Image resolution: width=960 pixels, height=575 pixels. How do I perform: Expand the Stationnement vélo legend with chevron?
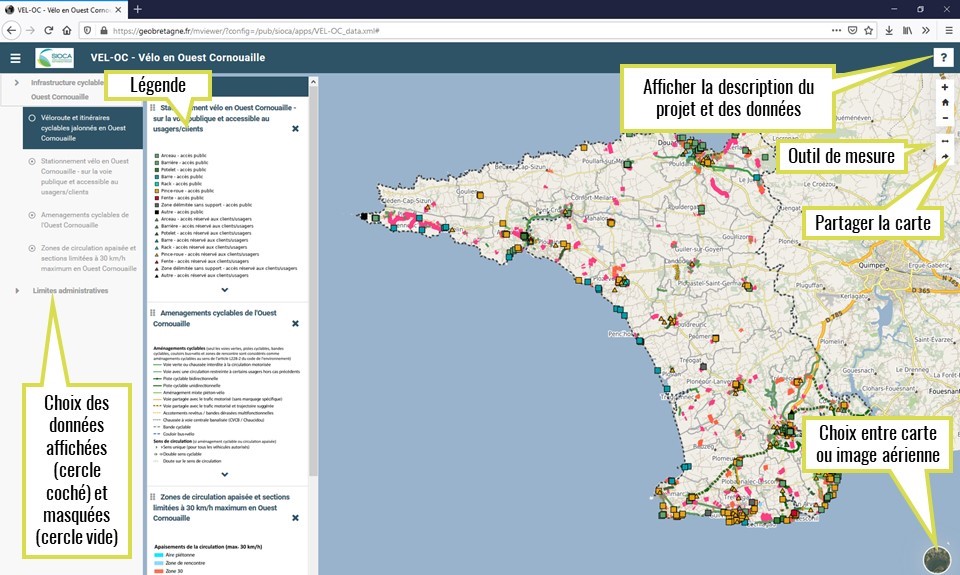point(224,290)
